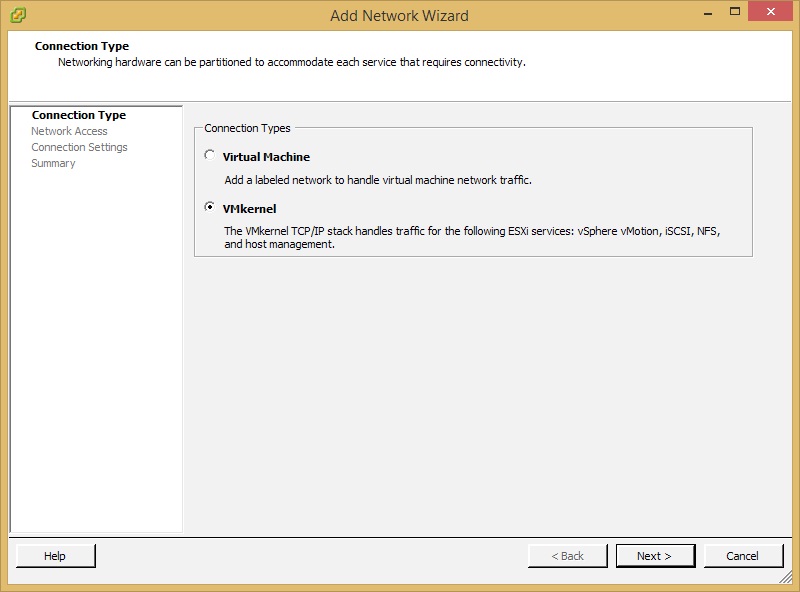Select the VMkernel radio button
Image resolution: width=800 pixels, height=592 pixels.
pos(209,207)
